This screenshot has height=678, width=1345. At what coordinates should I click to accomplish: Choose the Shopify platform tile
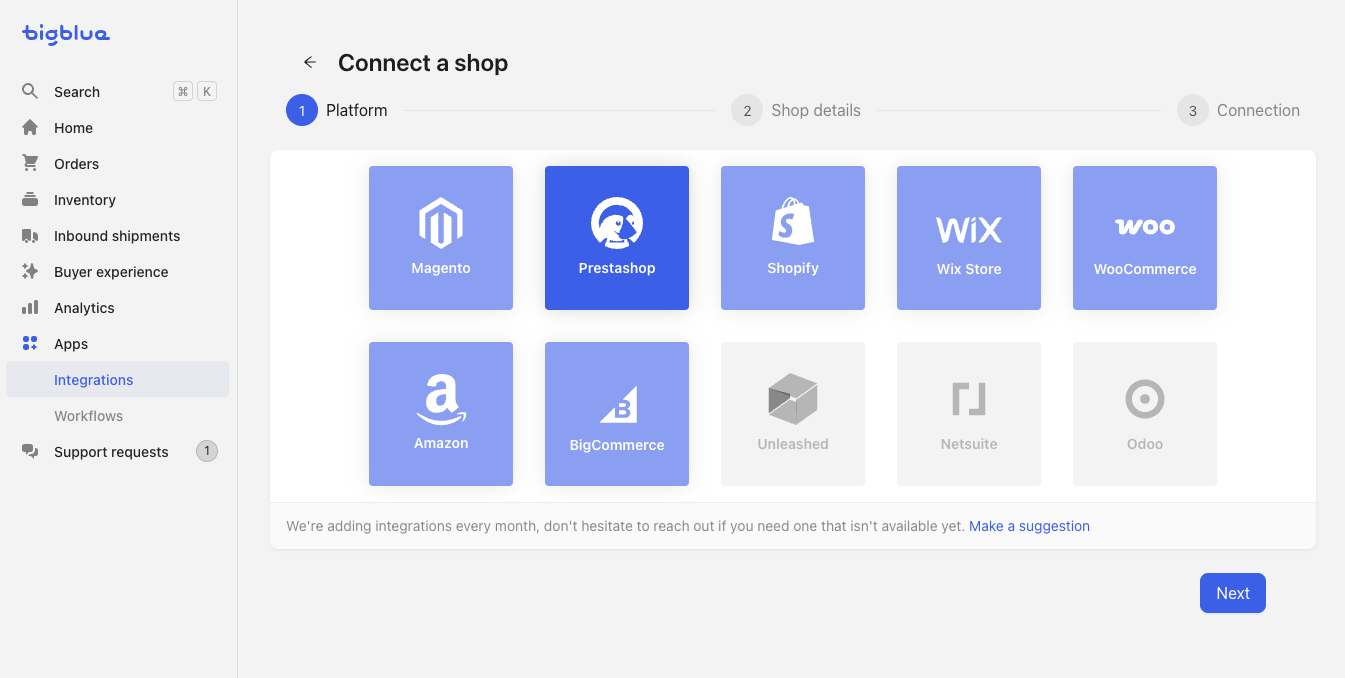click(793, 238)
